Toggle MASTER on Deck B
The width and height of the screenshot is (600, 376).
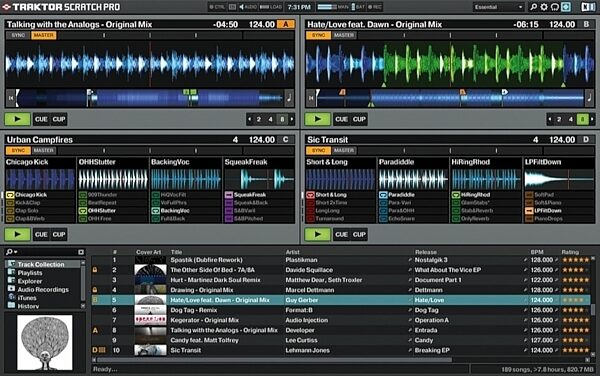point(344,35)
